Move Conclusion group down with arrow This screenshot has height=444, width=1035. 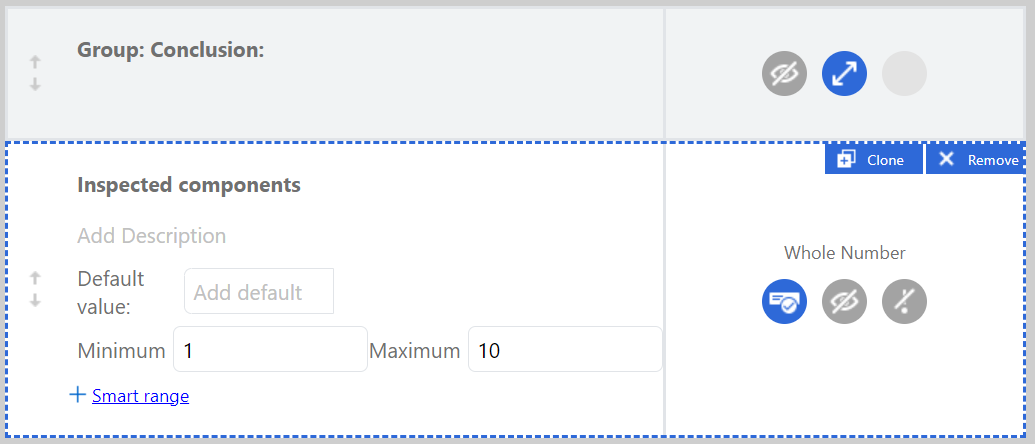[35, 85]
